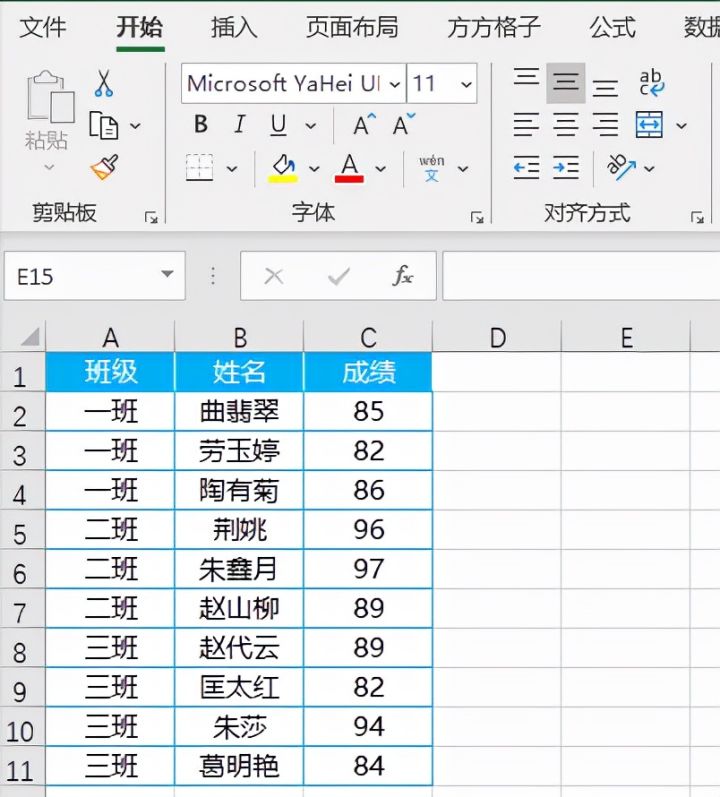Align text left
This screenshot has height=797, width=720.
click(x=526, y=125)
